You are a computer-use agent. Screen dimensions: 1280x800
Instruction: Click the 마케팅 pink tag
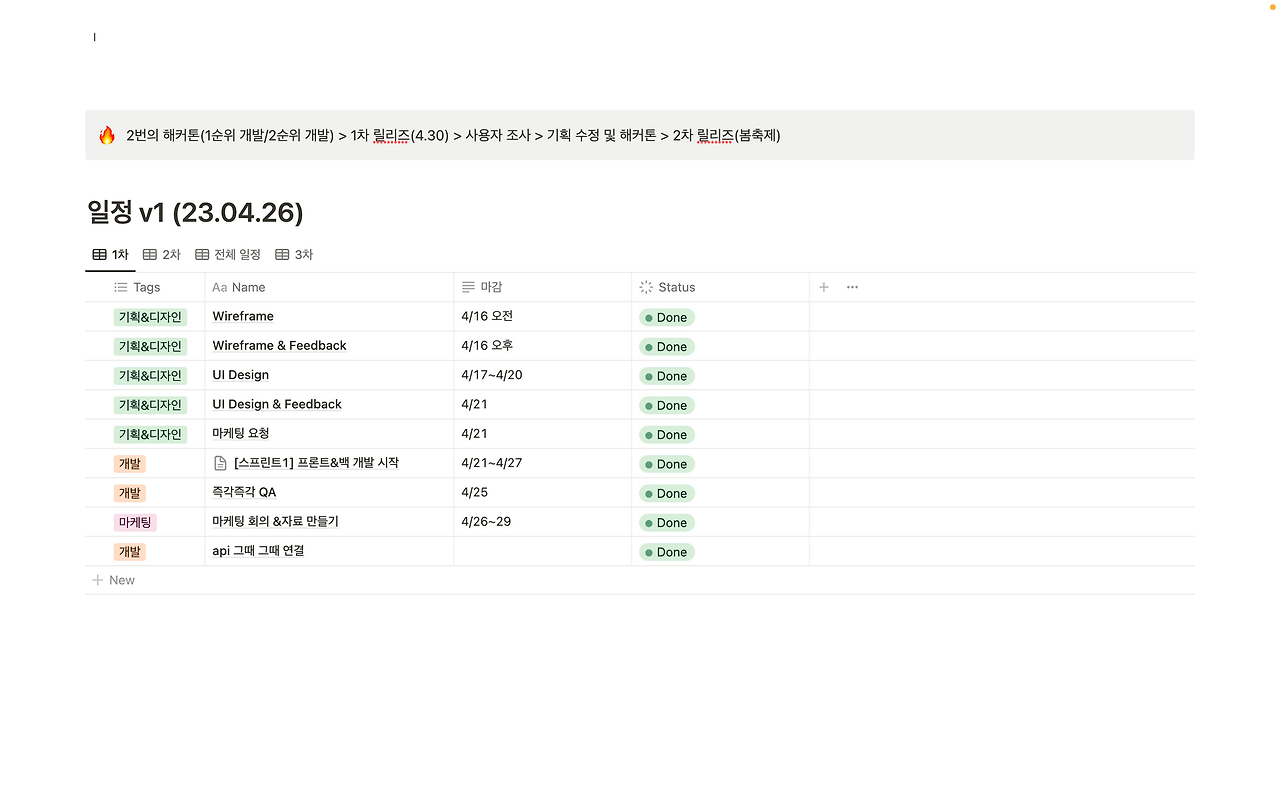pyautogui.click(x=135, y=522)
